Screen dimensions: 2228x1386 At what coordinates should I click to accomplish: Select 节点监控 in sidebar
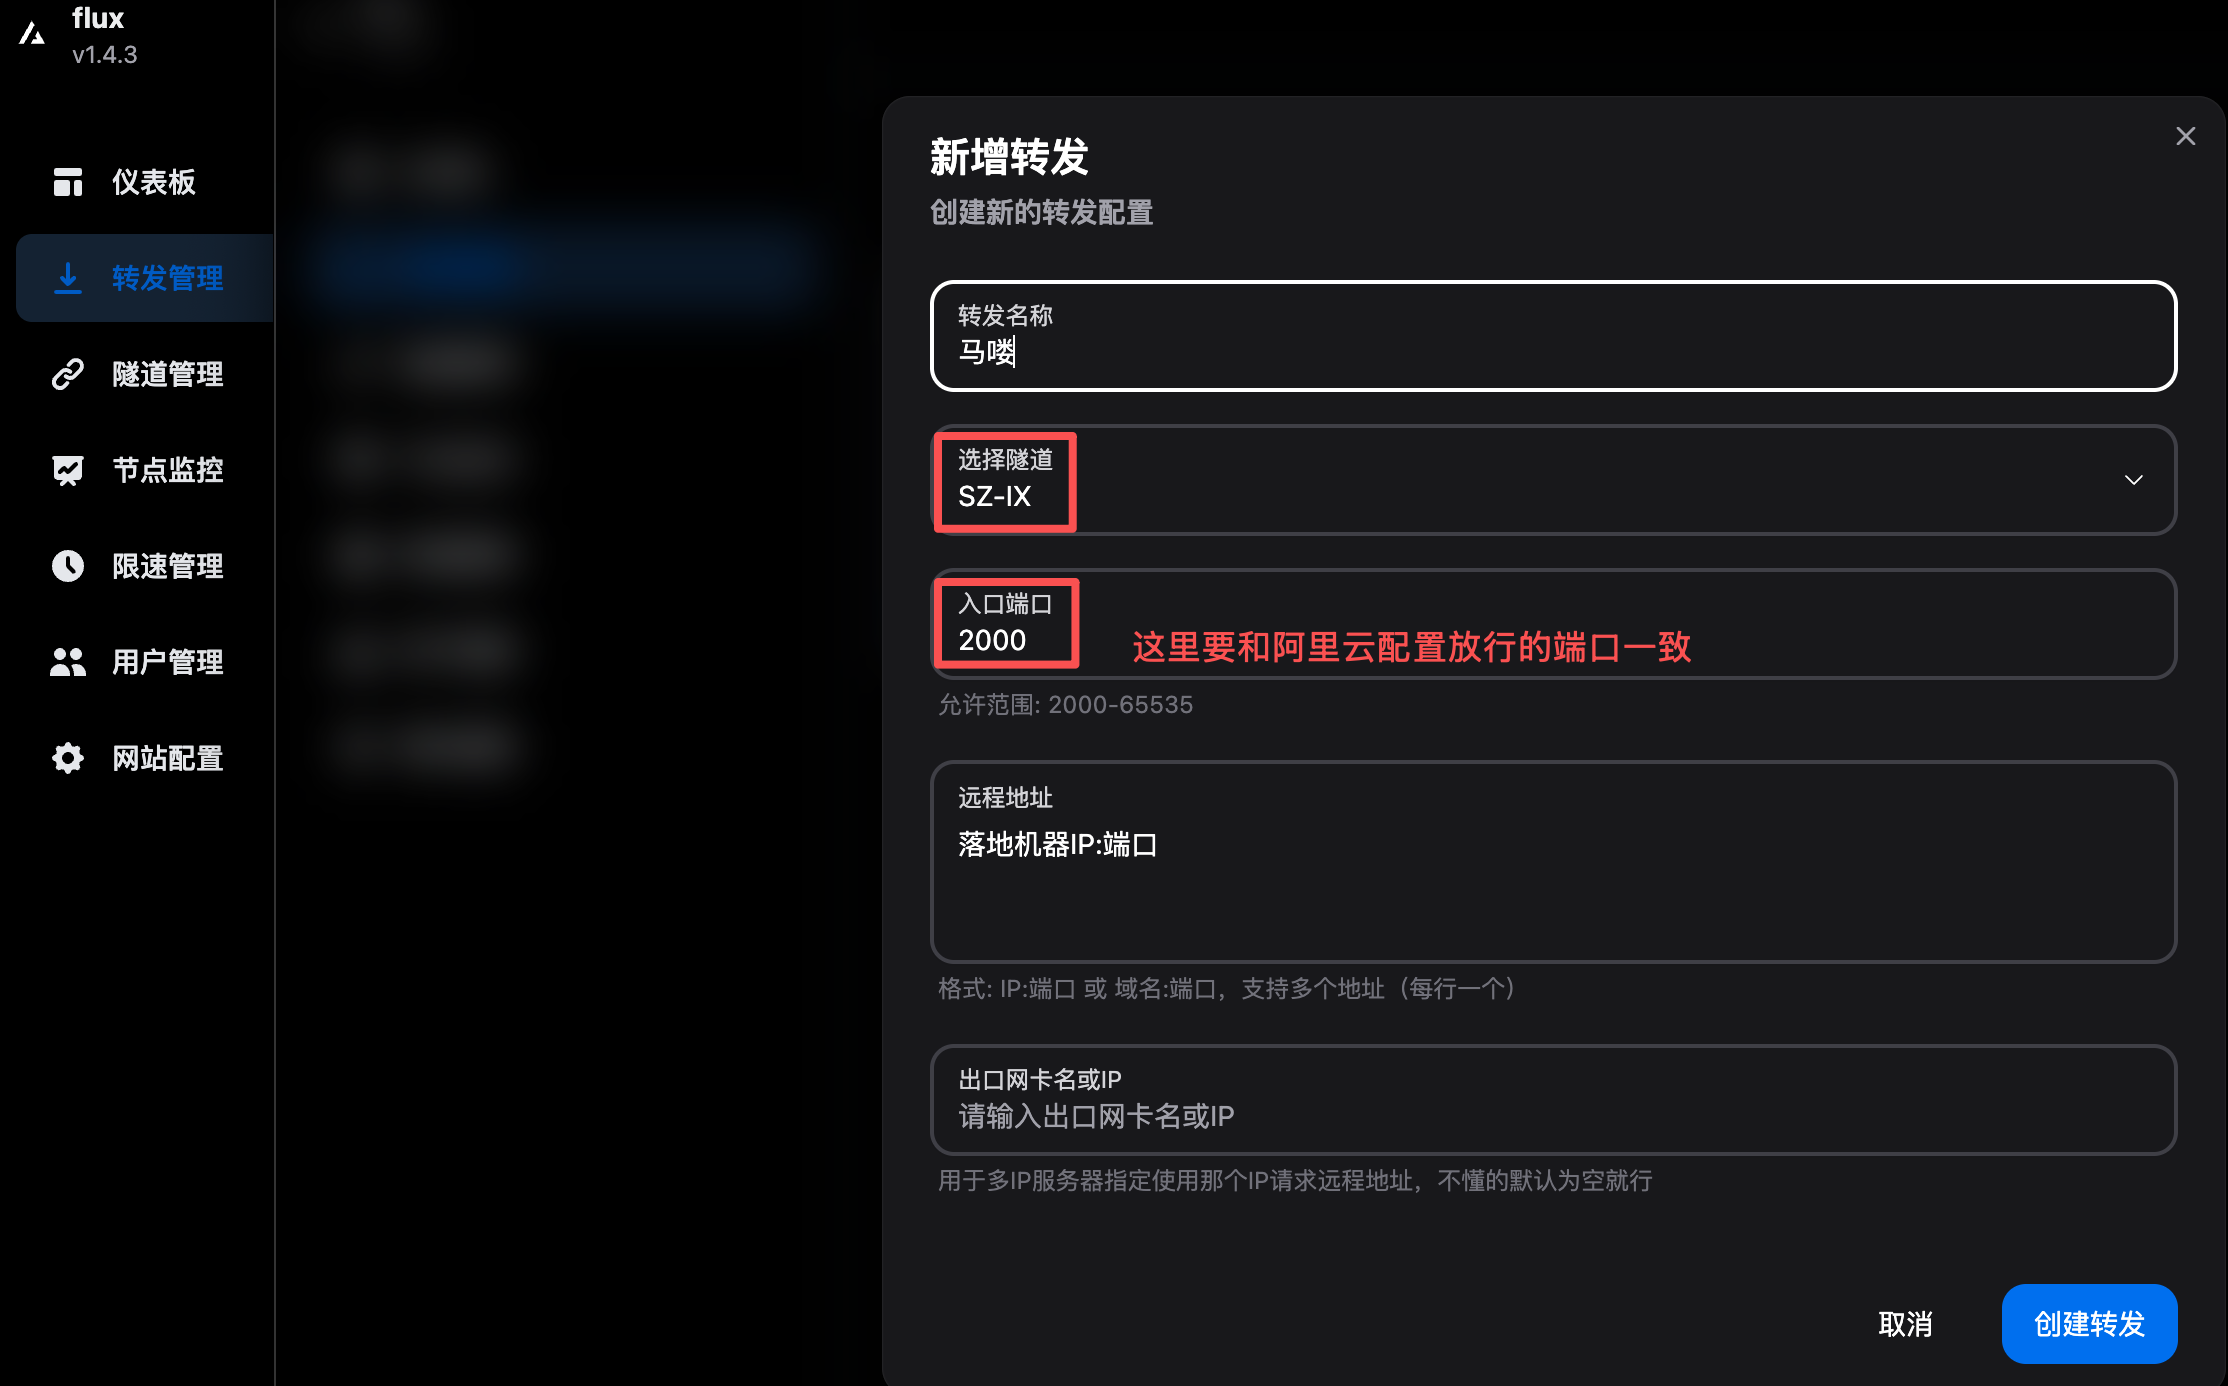(167, 470)
